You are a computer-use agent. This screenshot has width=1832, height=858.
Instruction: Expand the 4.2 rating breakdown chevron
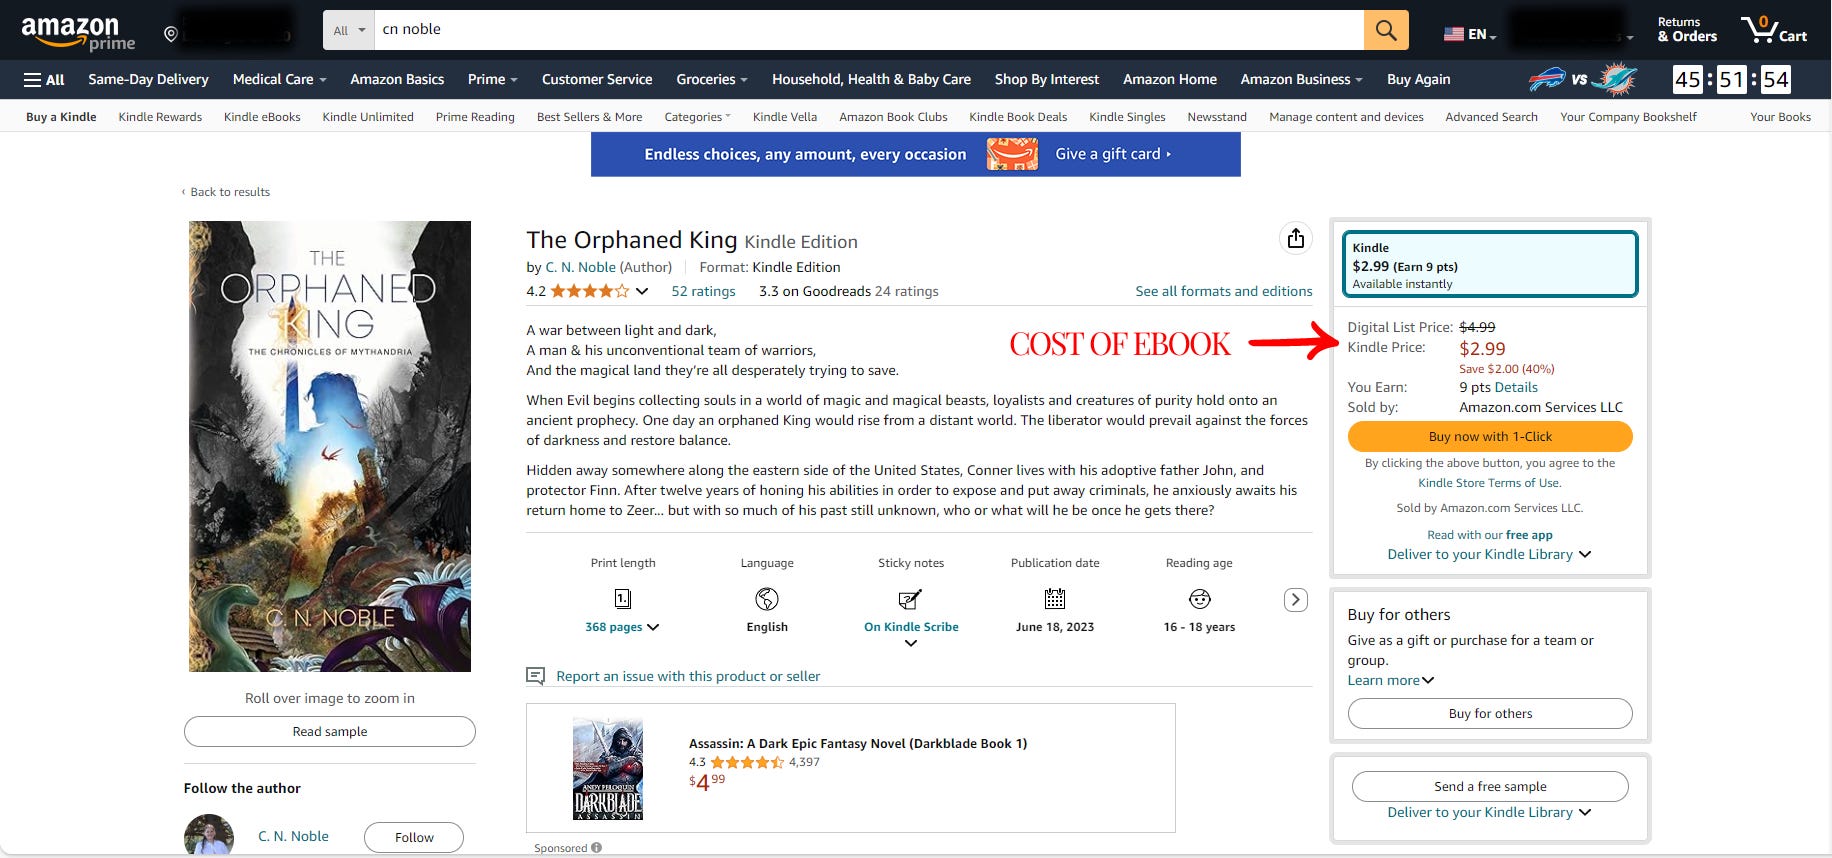click(642, 292)
